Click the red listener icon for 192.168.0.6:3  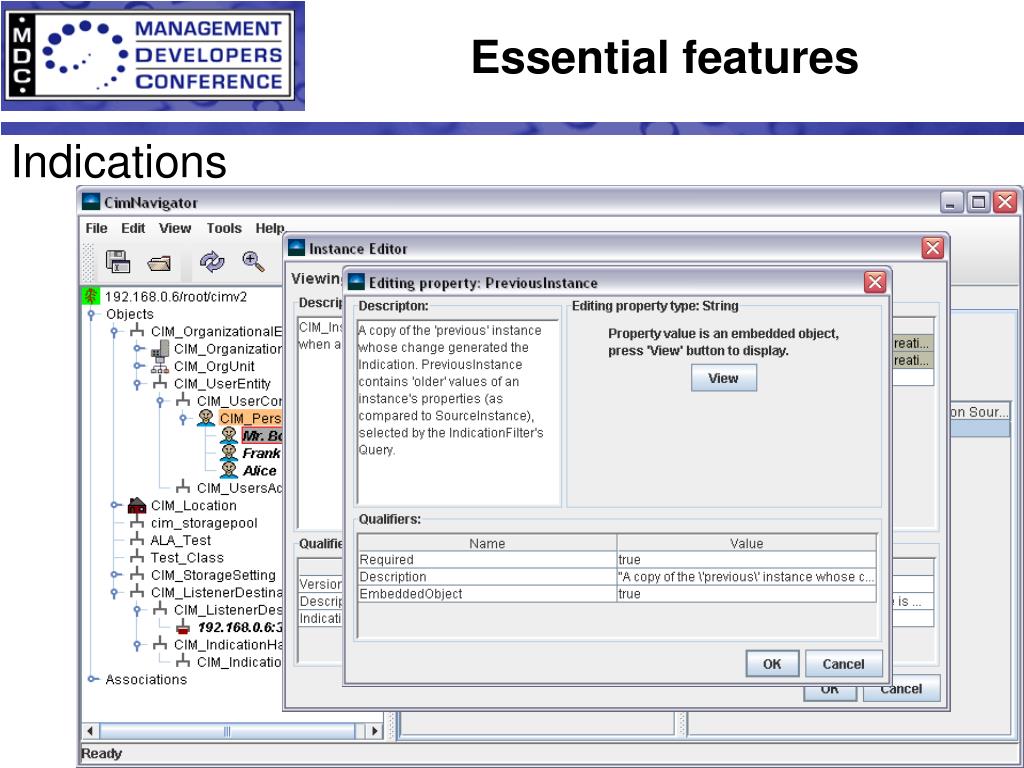click(183, 628)
